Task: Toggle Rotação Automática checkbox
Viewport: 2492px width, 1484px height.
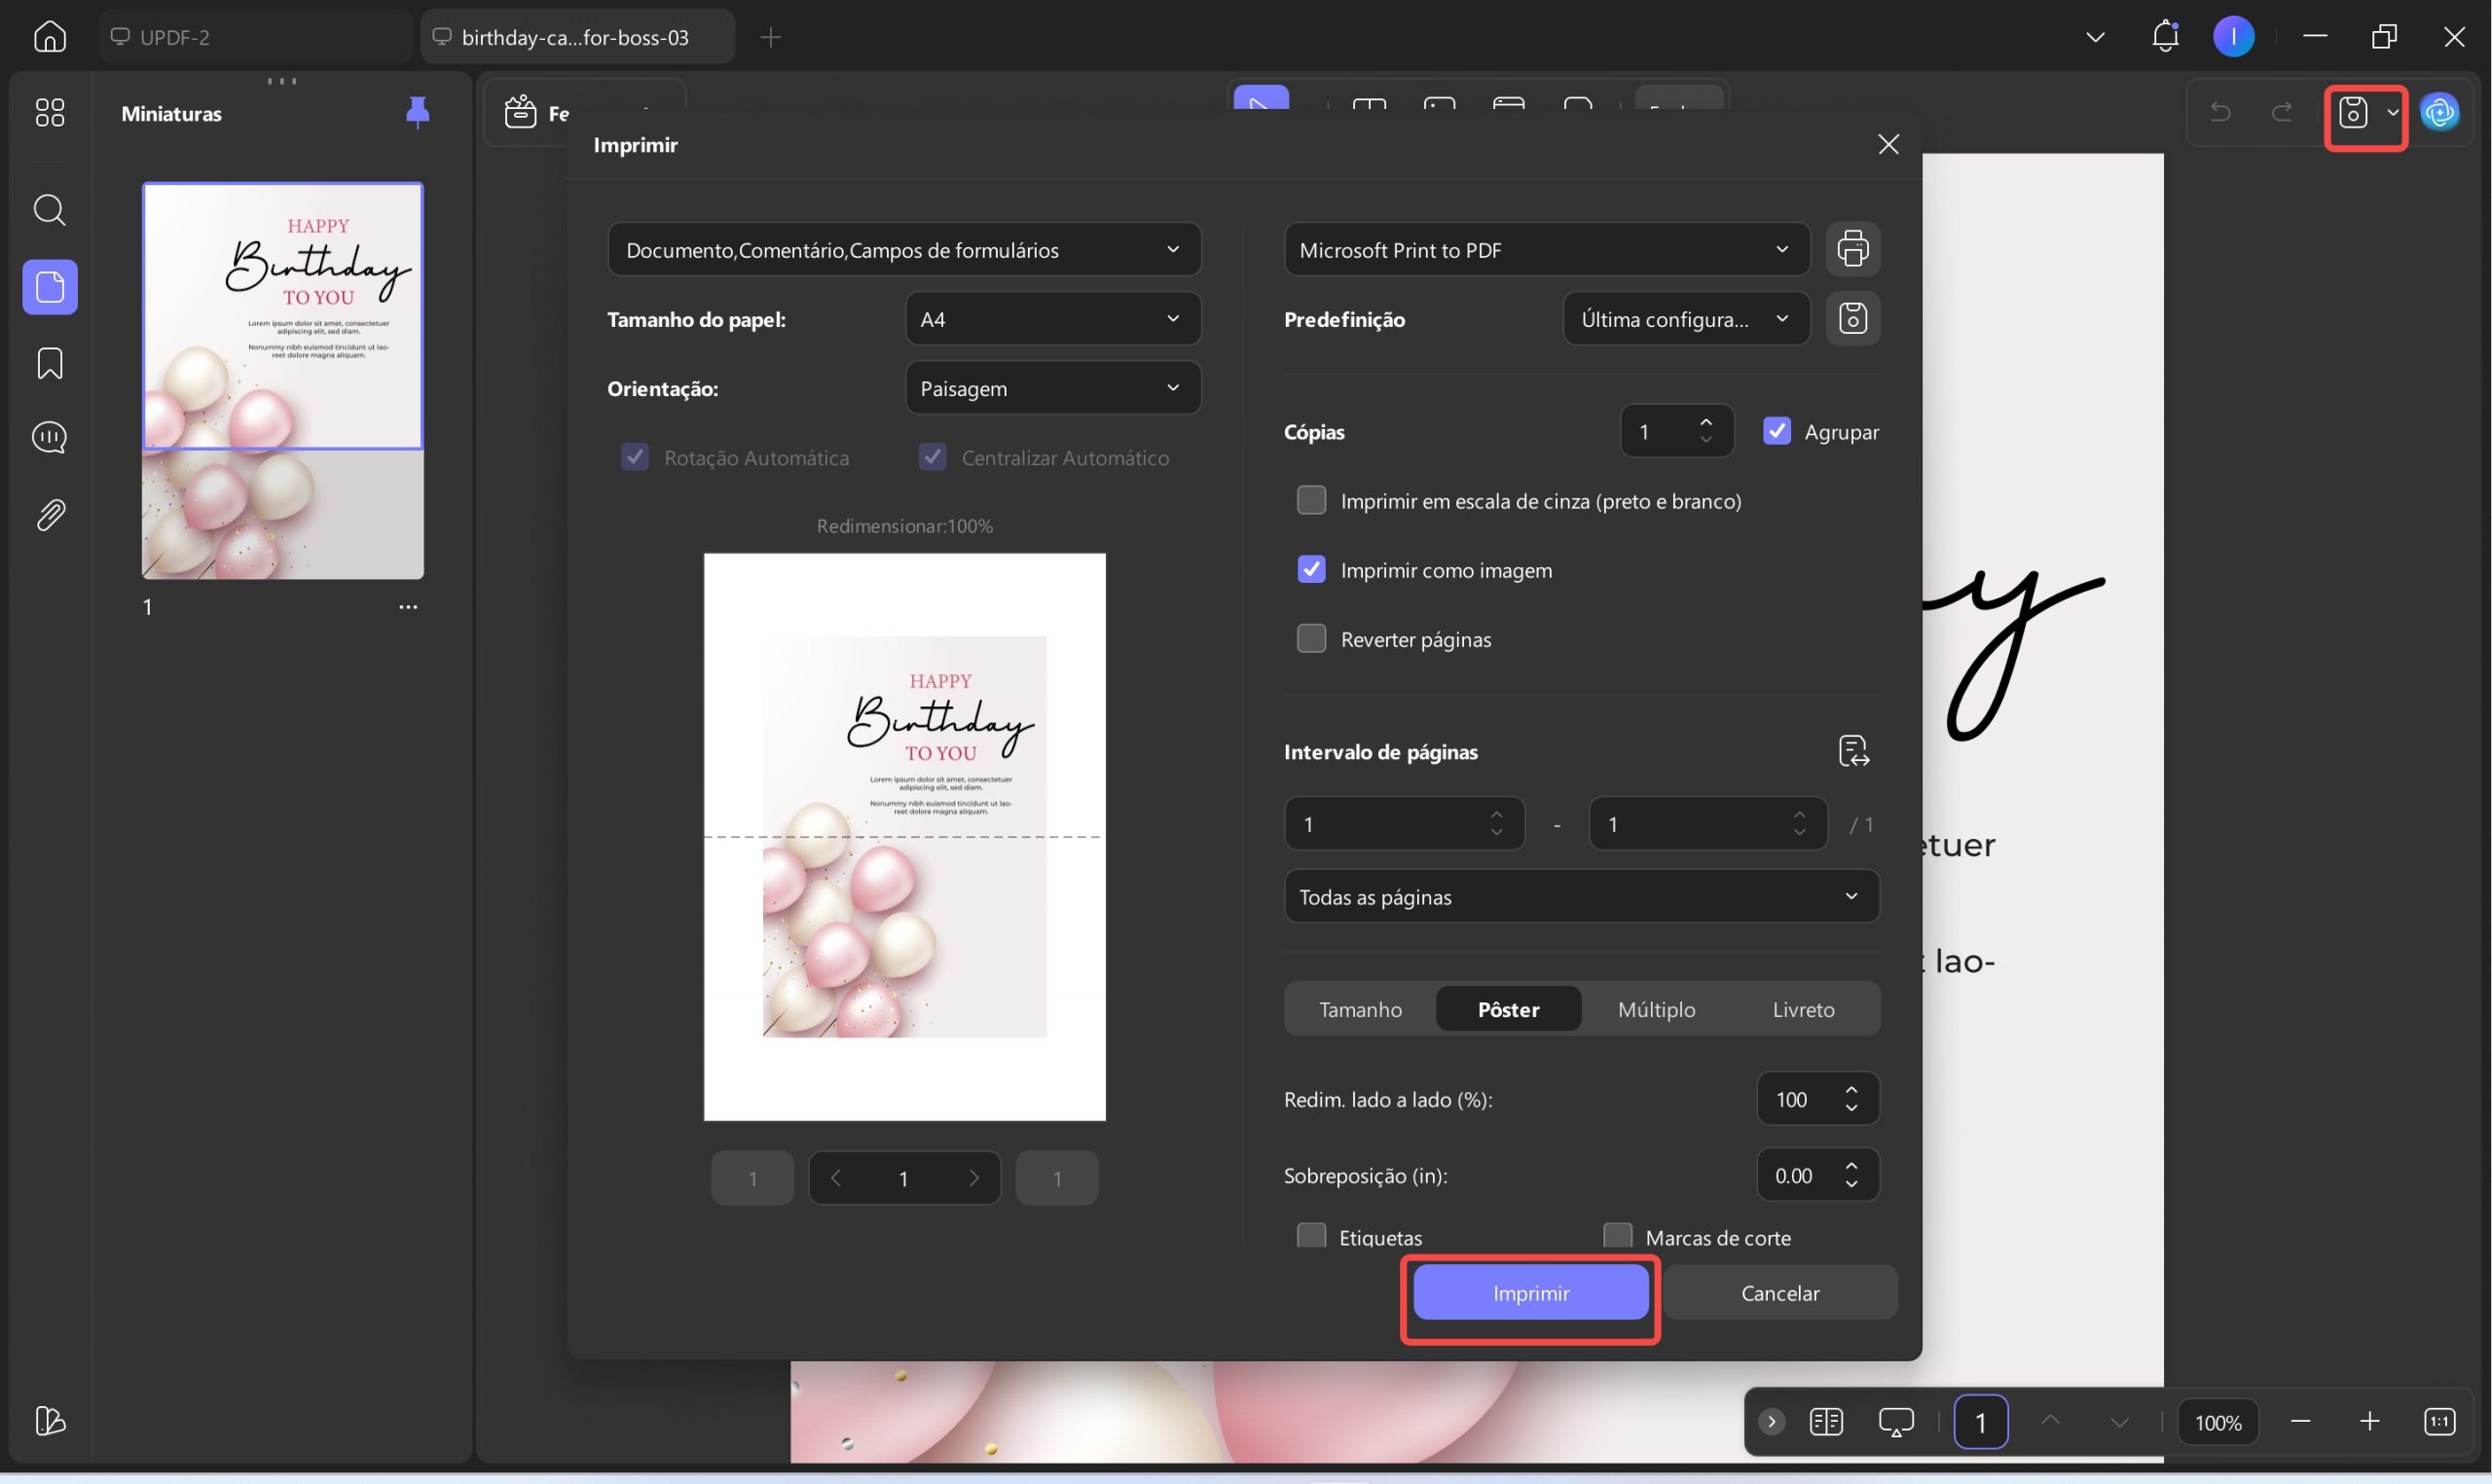Action: 635,457
